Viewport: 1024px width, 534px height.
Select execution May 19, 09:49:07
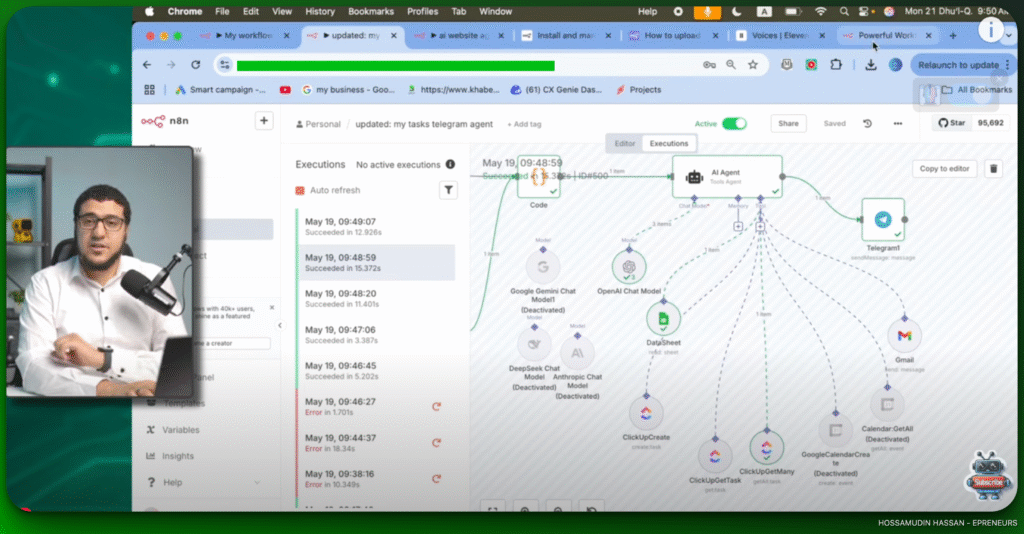(x=376, y=227)
